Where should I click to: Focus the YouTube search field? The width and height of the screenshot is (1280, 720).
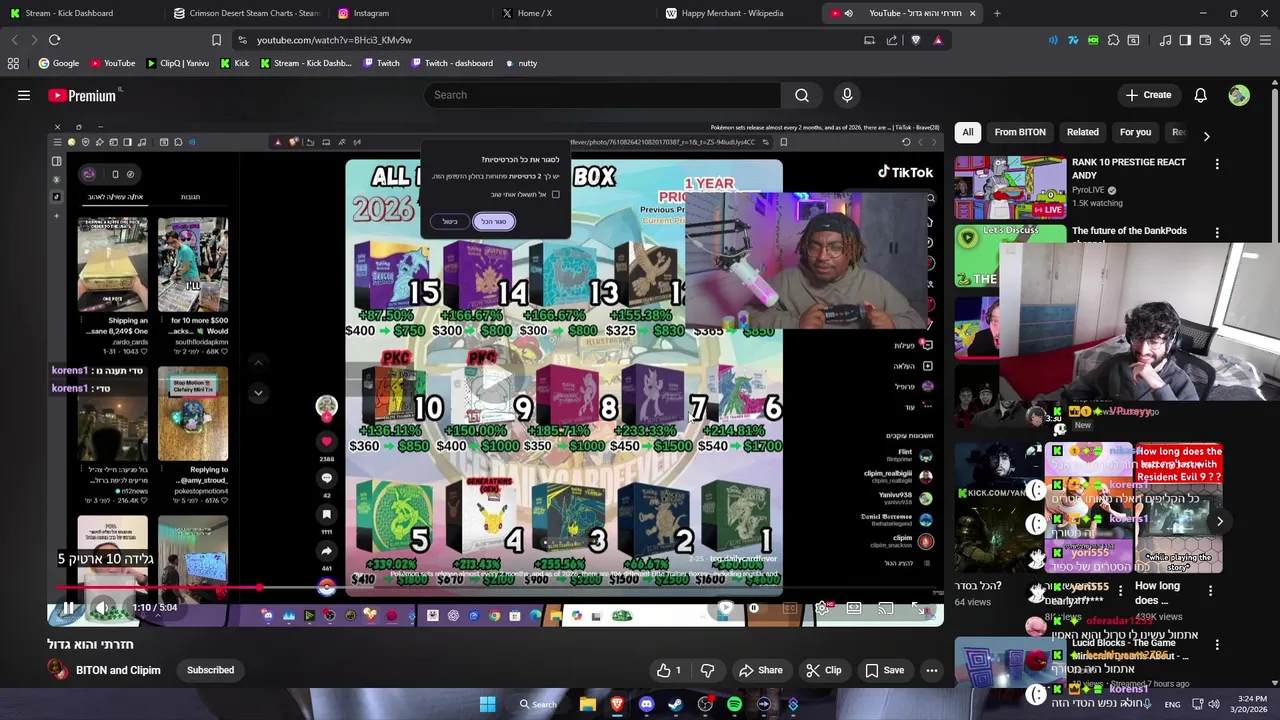[603, 95]
